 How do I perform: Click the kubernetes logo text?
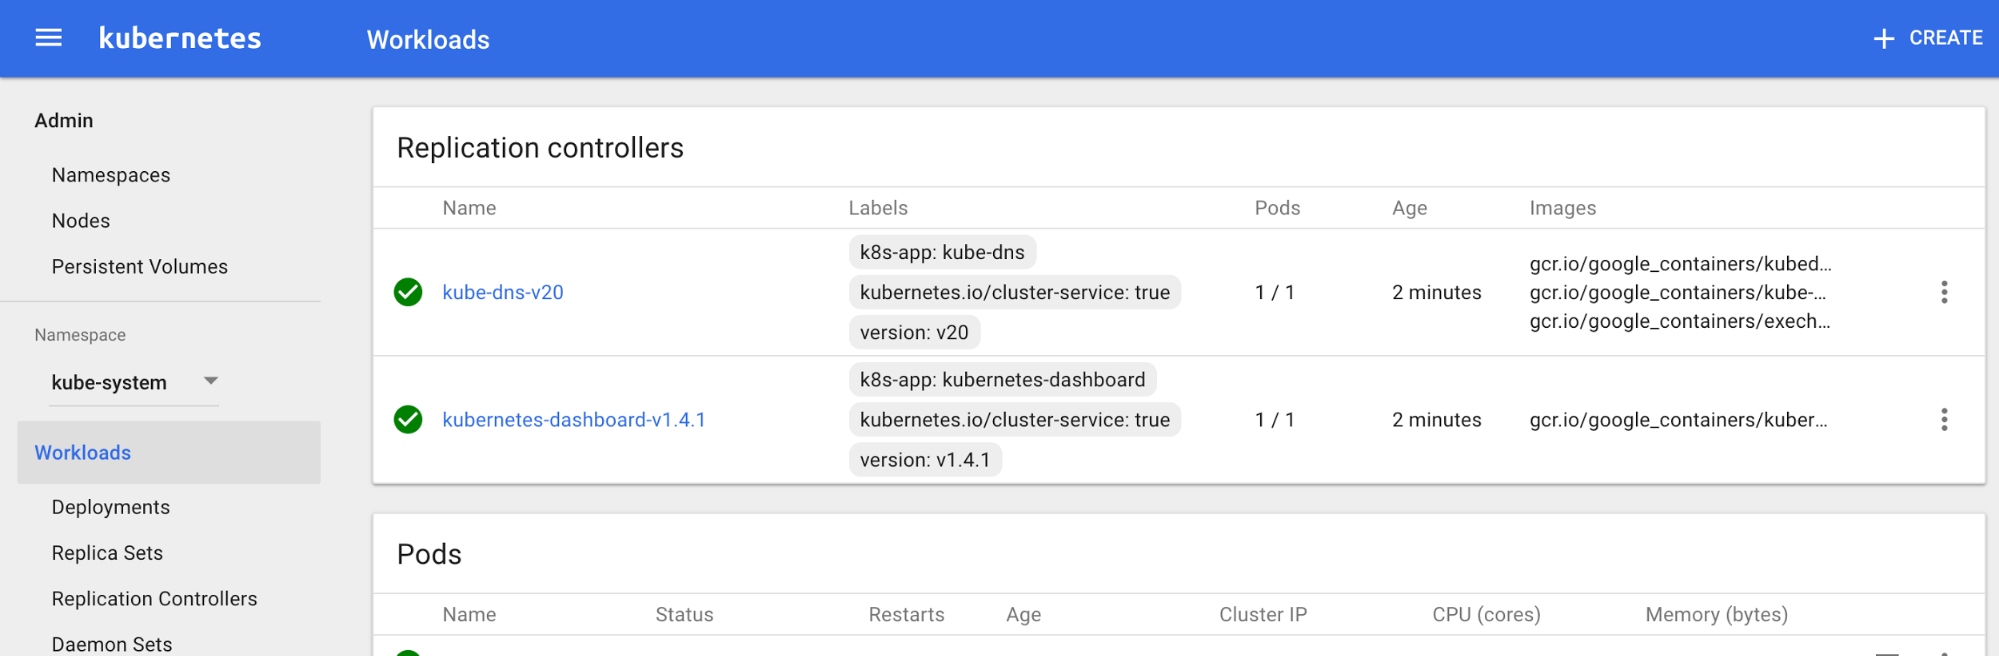point(180,38)
